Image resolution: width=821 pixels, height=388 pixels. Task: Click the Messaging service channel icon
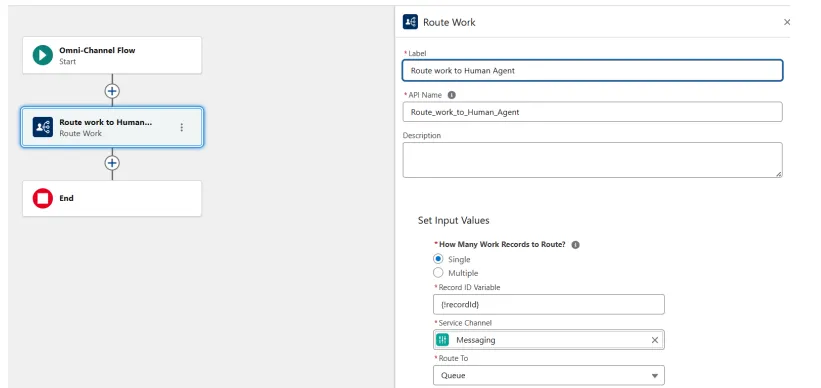click(443, 340)
